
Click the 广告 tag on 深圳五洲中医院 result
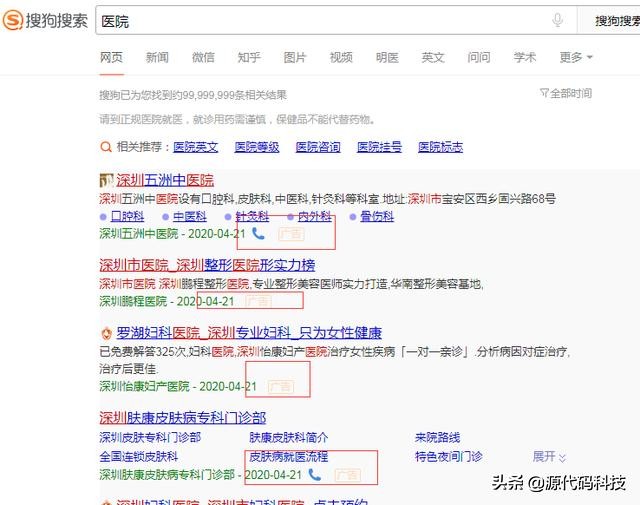[291, 234]
